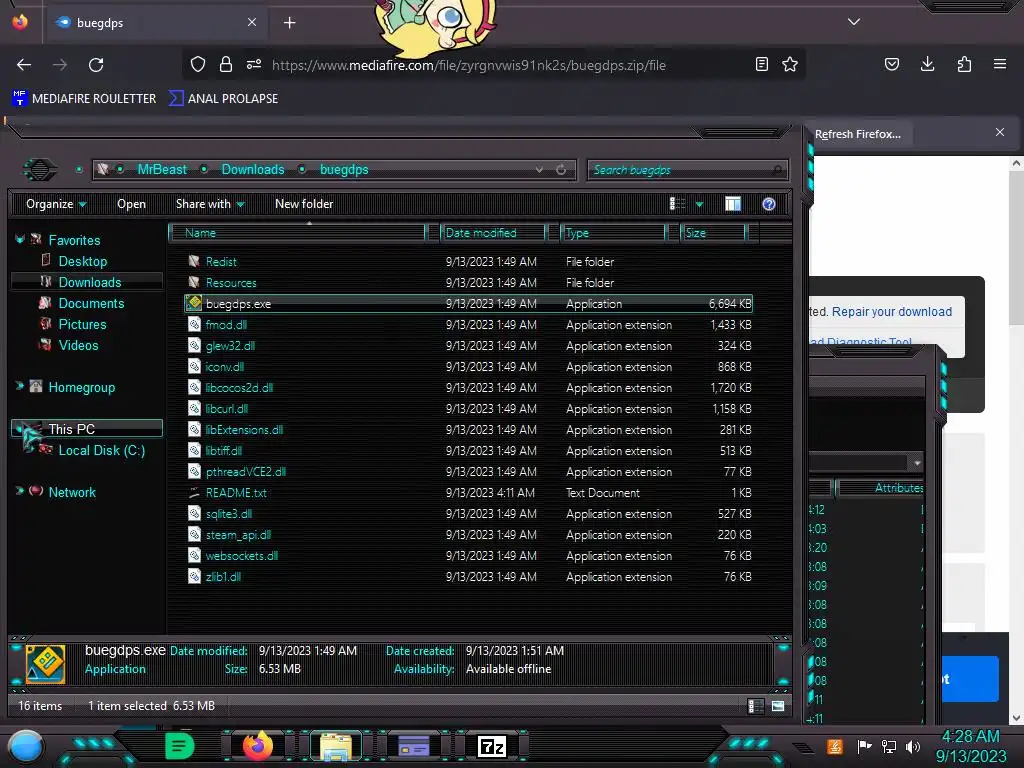Switch to large icons view in status bar
The height and width of the screenshot is (768, 1024).
point(778,706)
